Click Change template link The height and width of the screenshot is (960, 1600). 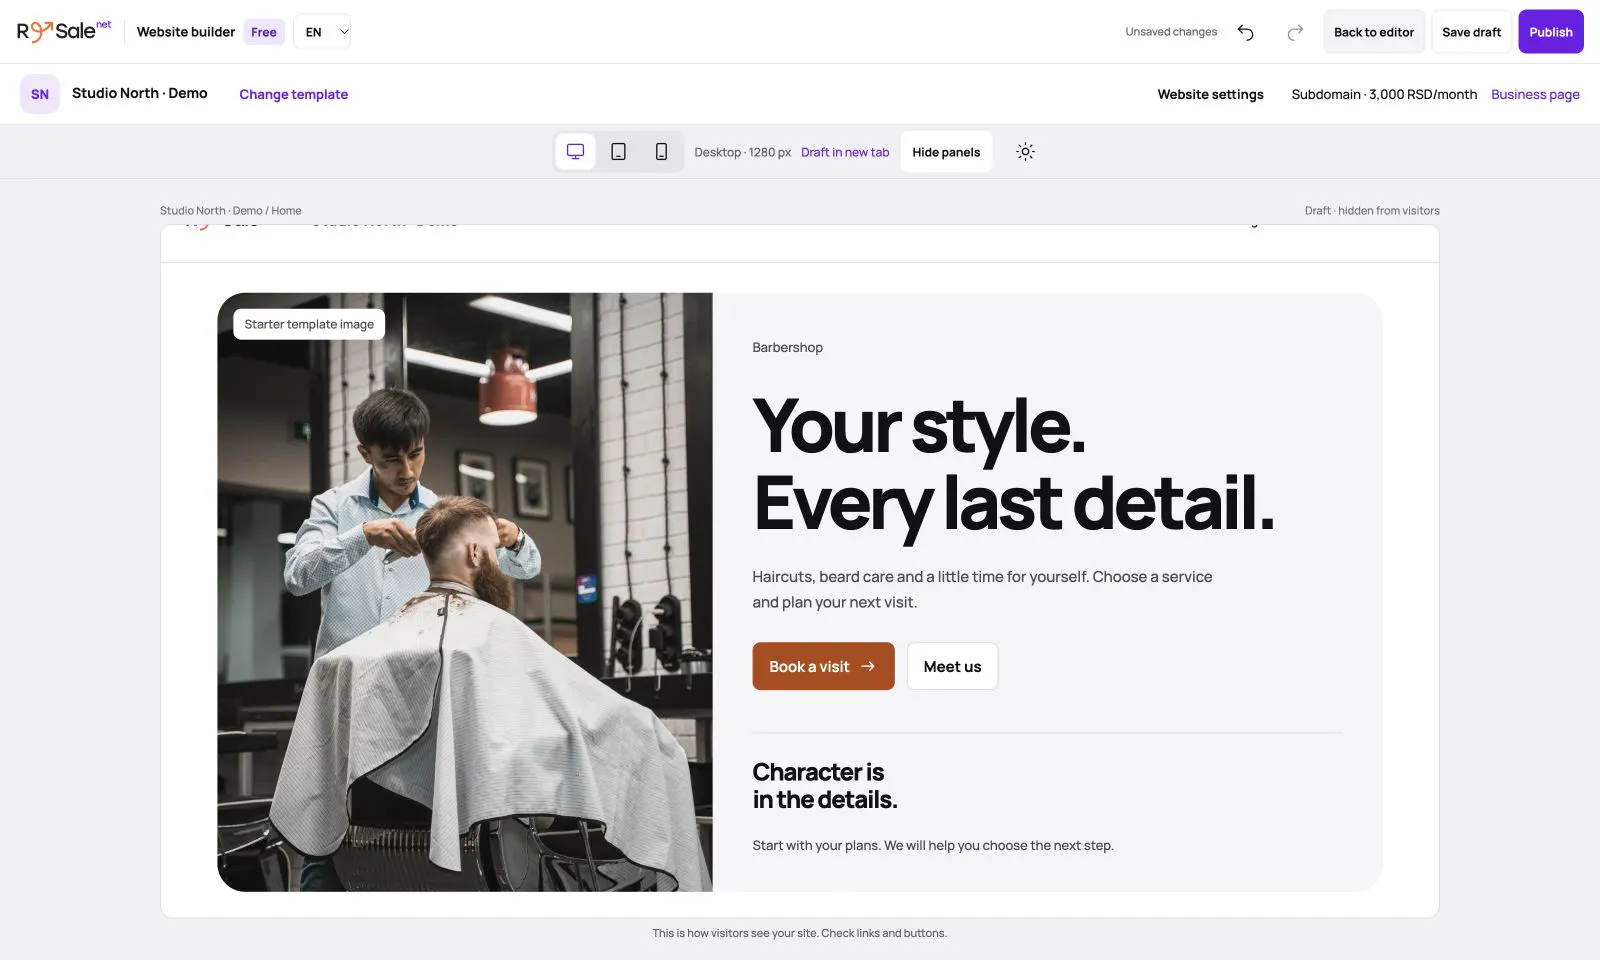[x=293, y=94]
